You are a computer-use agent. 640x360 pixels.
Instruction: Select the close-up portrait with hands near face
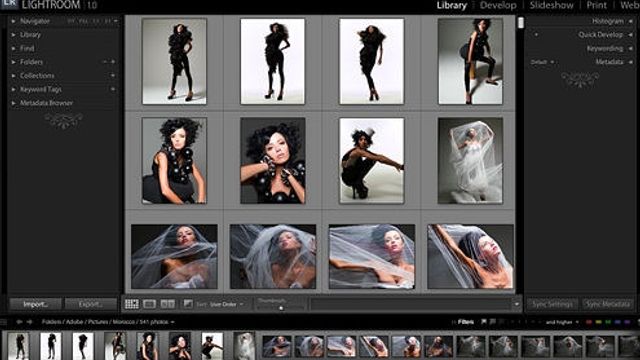pos(273,160)
